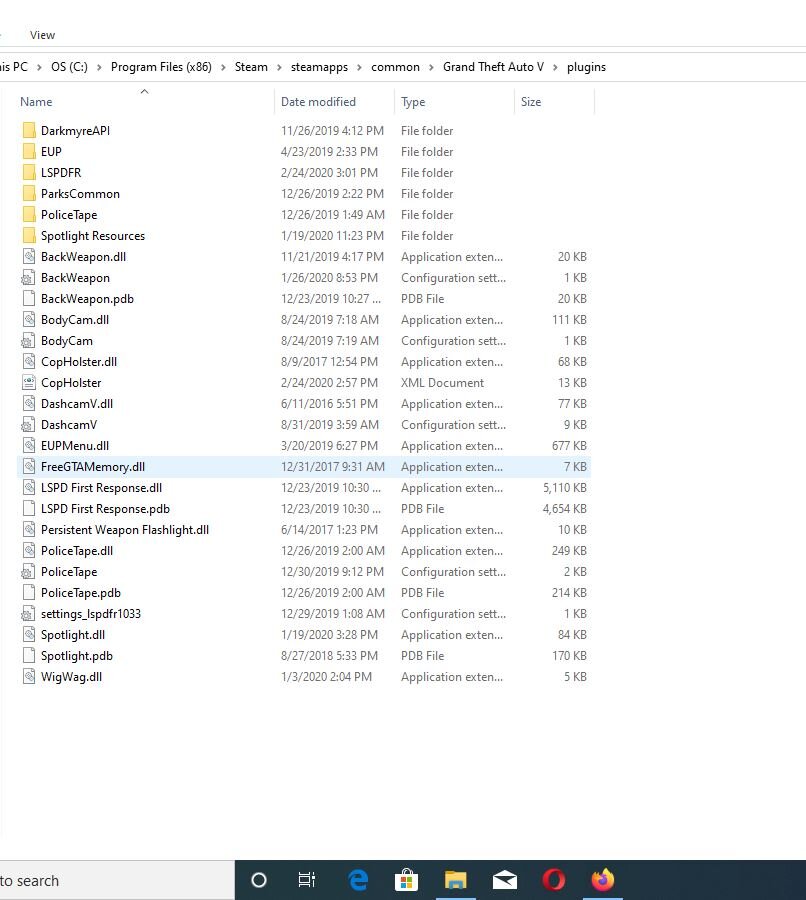Click the Persistent Weapon Flashlight.dll icon
This screenshot has height=900, width=806.
point(29,530)
